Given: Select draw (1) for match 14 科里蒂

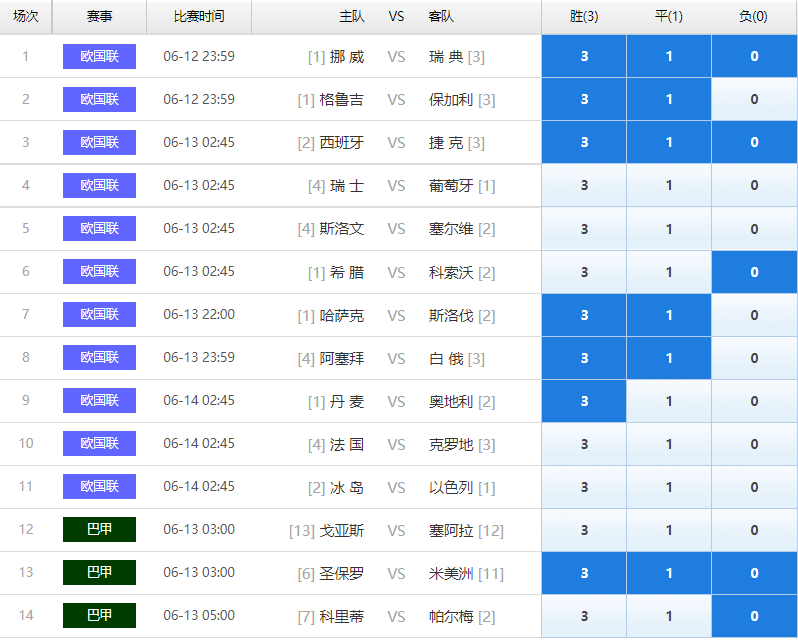Looking at the screenshot, I should [x=669, y=616].
